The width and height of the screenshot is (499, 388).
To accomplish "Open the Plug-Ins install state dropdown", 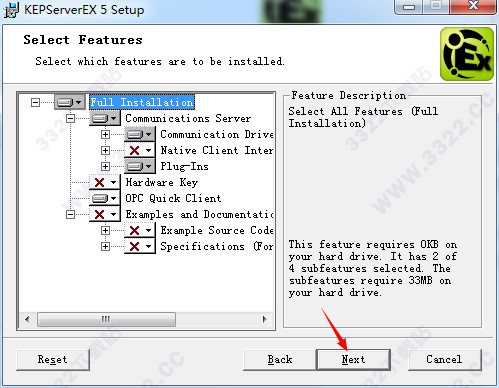I will tap(140, 166).
